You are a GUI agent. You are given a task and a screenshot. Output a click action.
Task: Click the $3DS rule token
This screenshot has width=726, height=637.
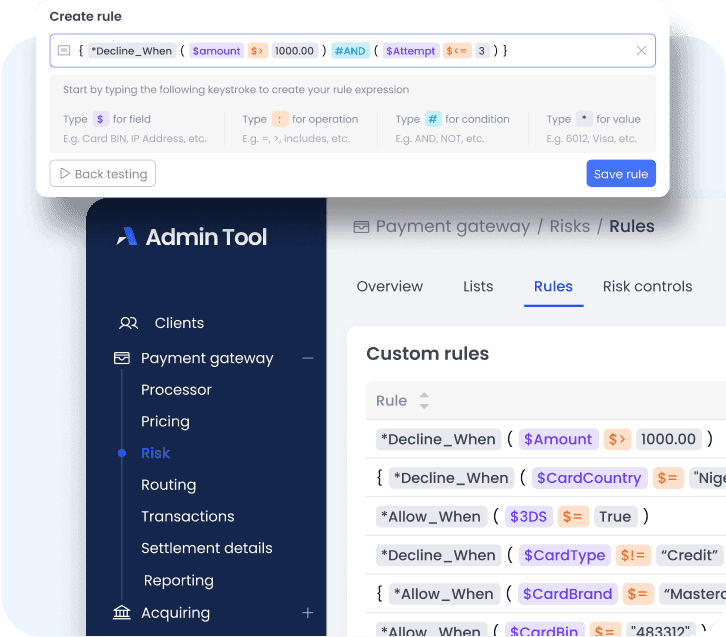click(528, 516)
